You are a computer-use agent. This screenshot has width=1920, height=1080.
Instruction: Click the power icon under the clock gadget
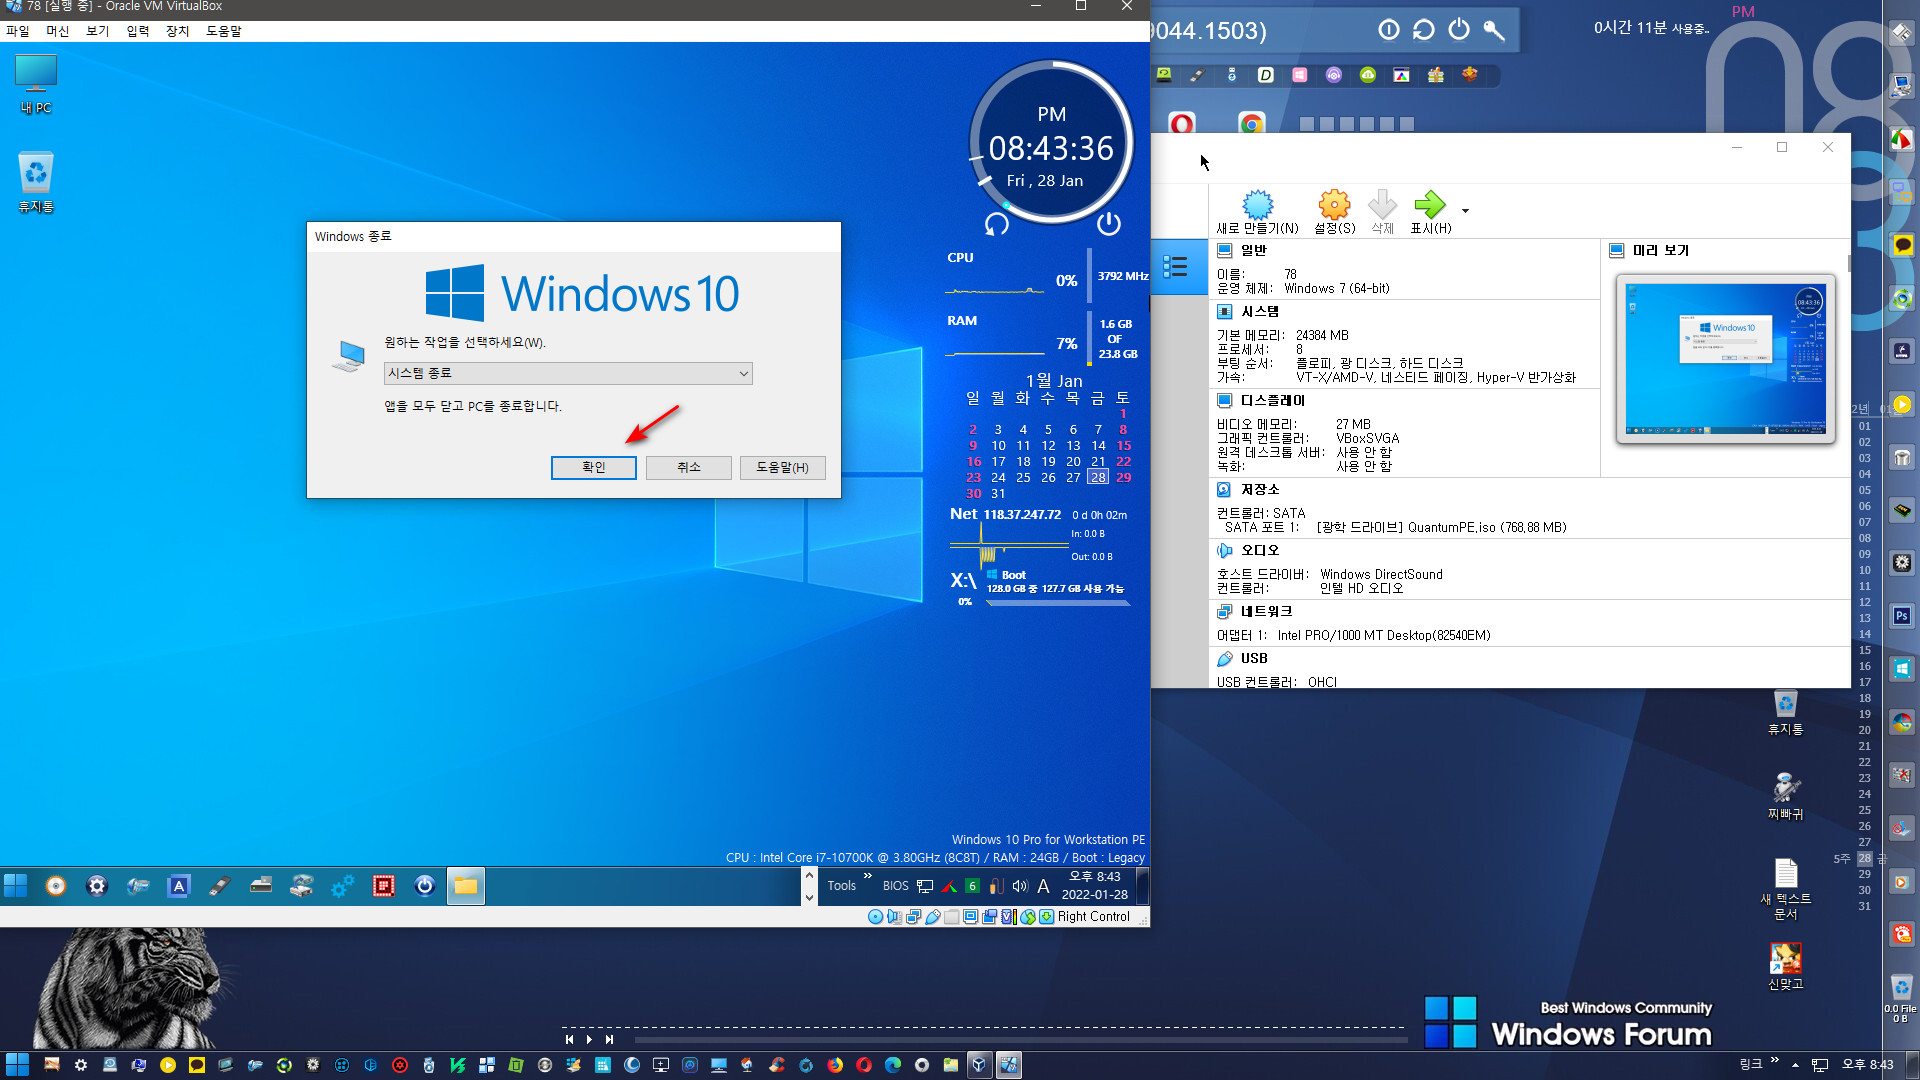[x=1109, y=224]
